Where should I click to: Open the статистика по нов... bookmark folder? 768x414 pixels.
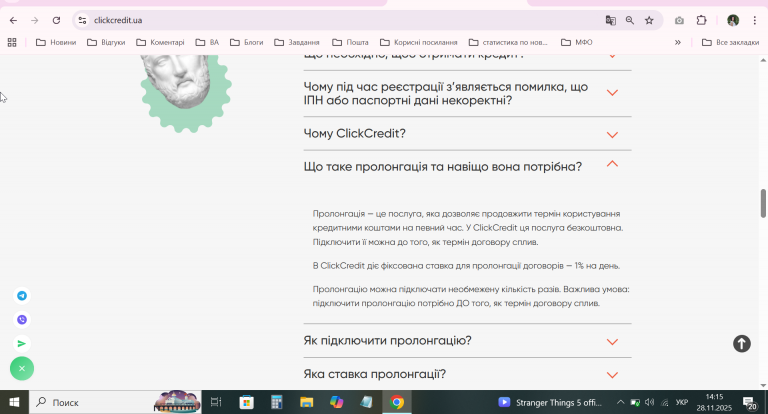coord(508,43)
